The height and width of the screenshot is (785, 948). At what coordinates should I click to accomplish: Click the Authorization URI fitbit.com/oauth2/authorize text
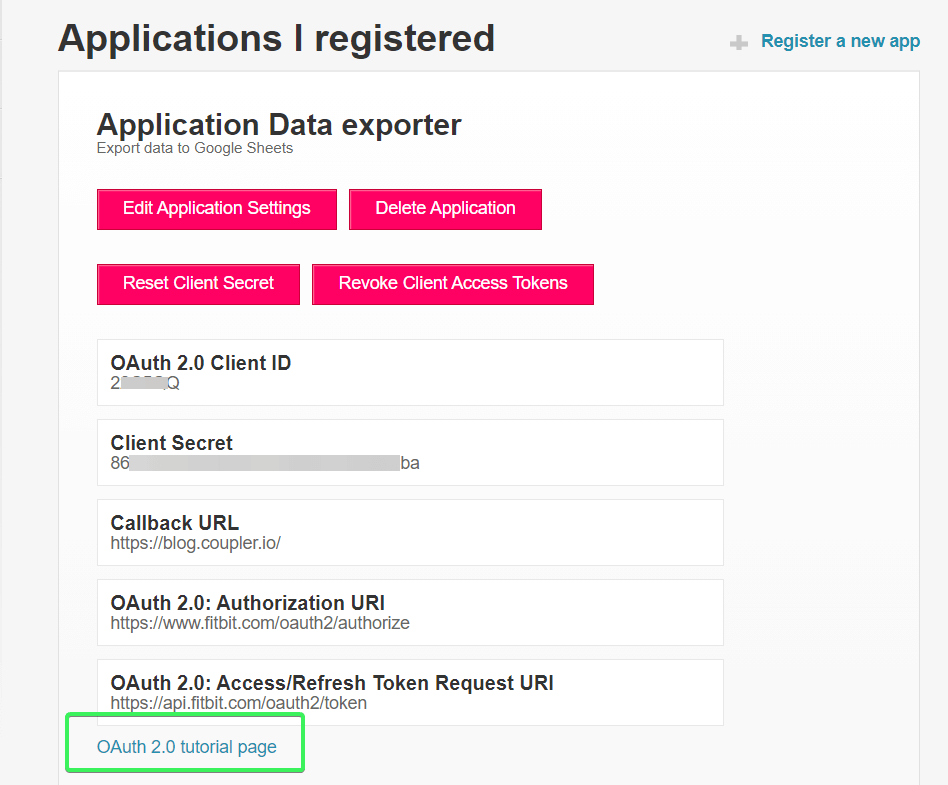pos(260,623)
